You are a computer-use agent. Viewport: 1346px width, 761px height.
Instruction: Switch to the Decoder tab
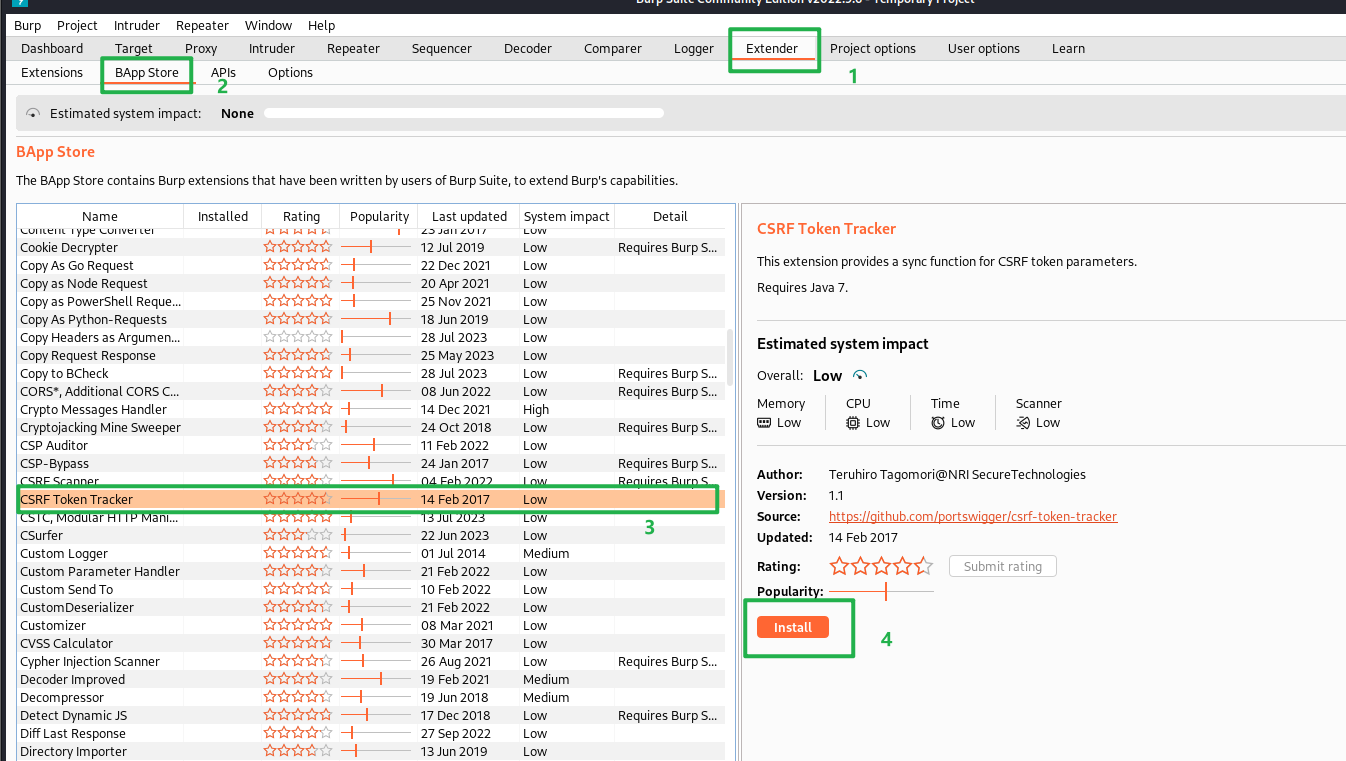coord(527,48)
